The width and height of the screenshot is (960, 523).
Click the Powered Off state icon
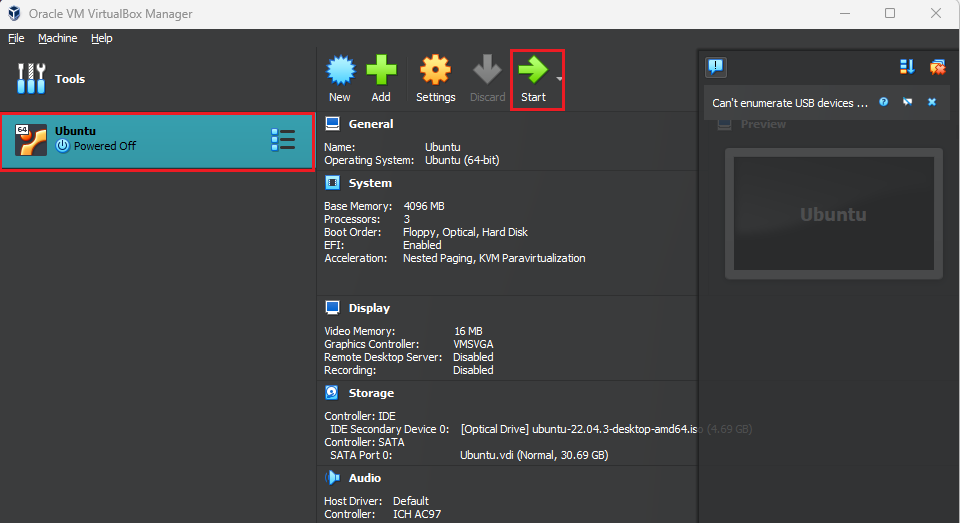62,146
